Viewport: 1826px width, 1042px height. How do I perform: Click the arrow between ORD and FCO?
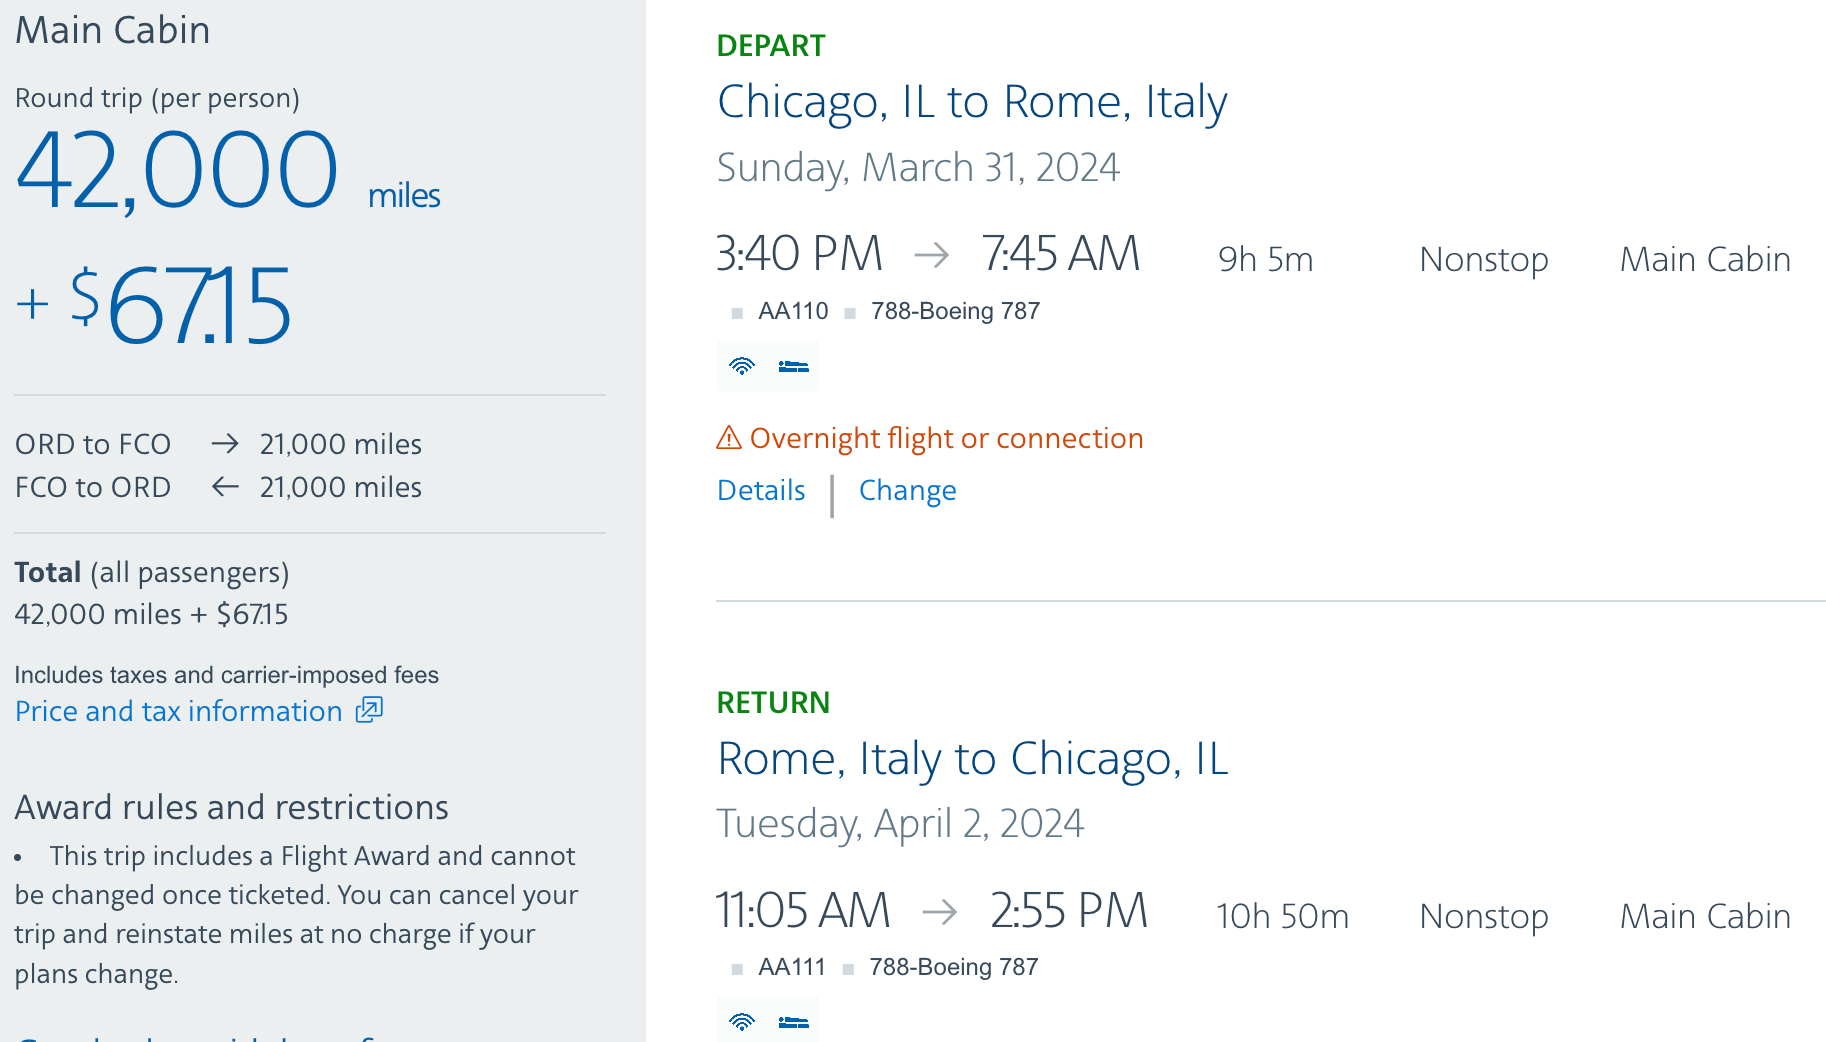[226, 443]
